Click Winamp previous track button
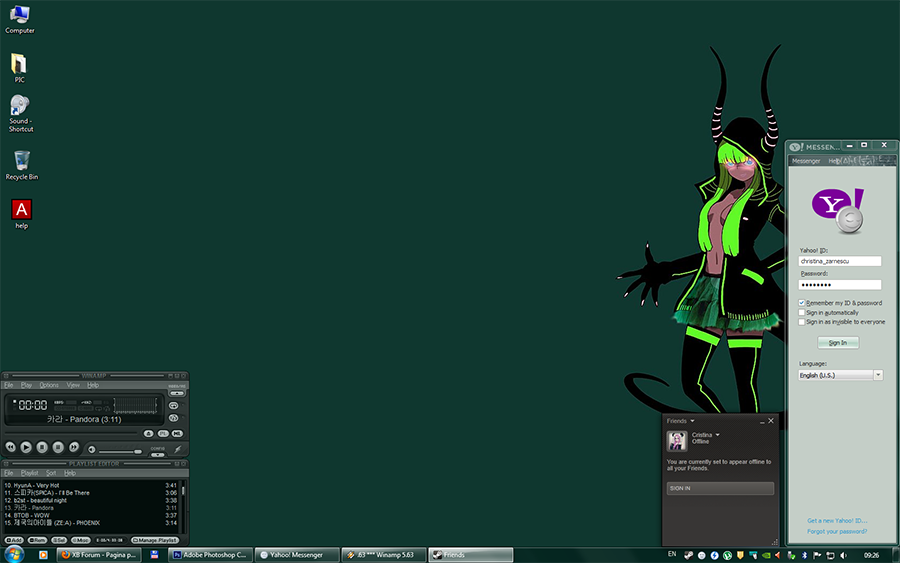900x563 pixels. point(10,447)
